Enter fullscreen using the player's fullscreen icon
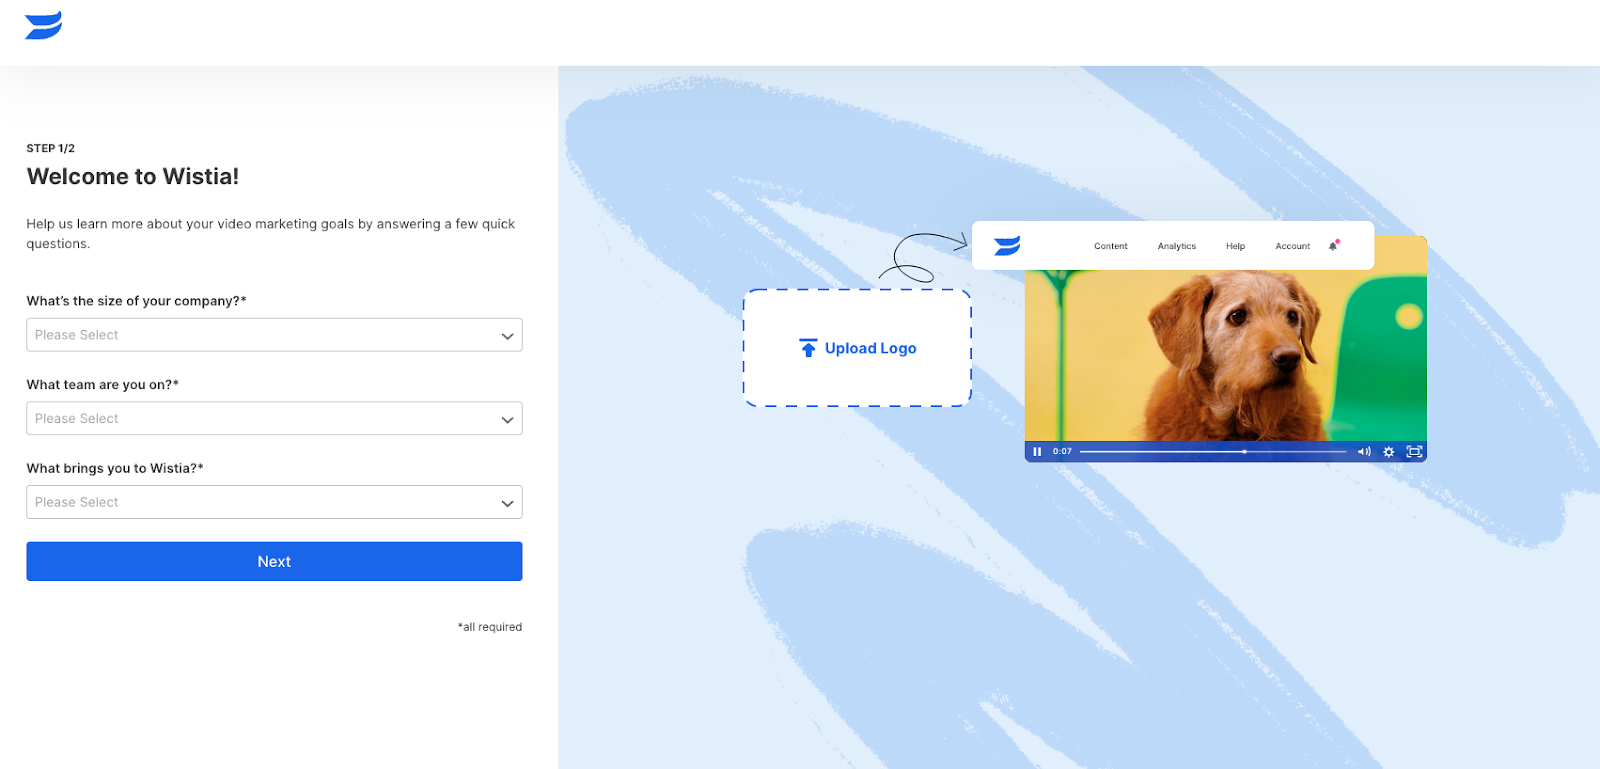 pyautogui.click(x=1414, y=452)
